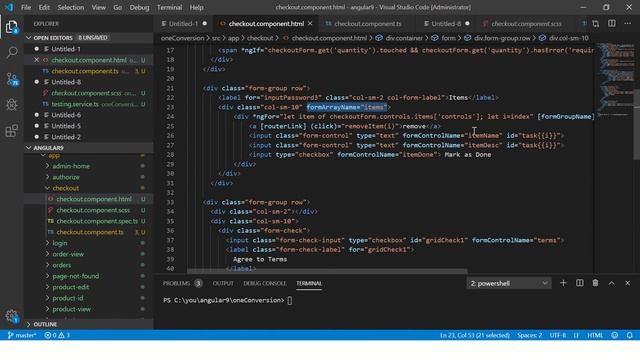The image size is (640, 360).
Task: Click the Open Changes icon in editor toolbar
Action: (596, 24)
